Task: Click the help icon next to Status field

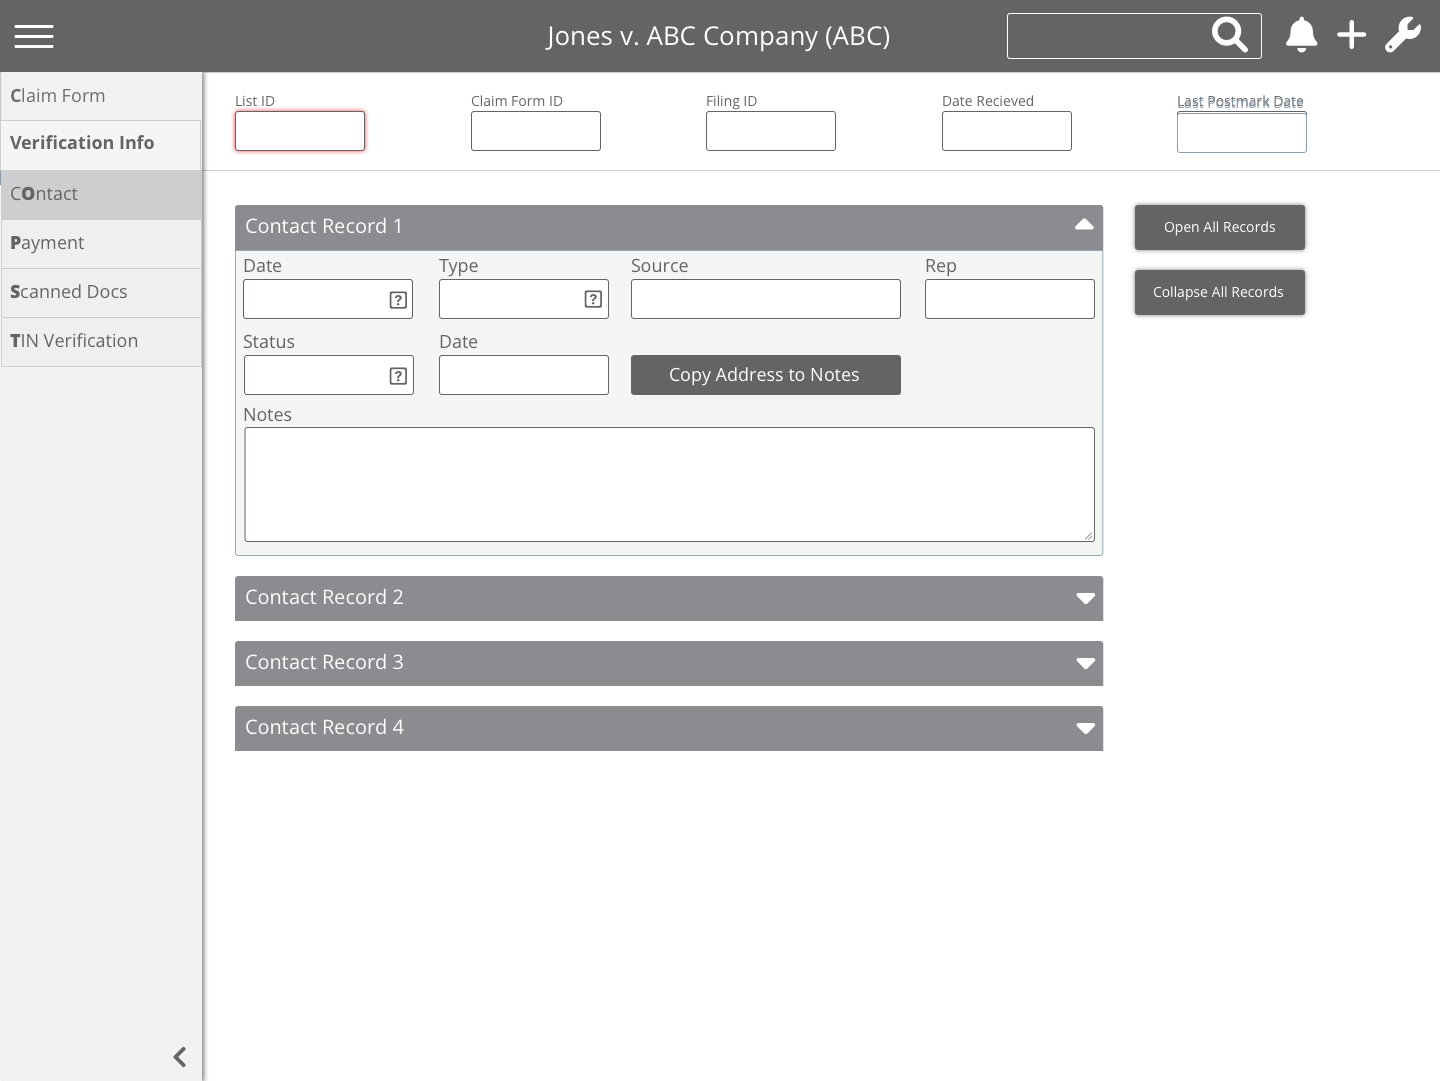Action: [398, 375]
